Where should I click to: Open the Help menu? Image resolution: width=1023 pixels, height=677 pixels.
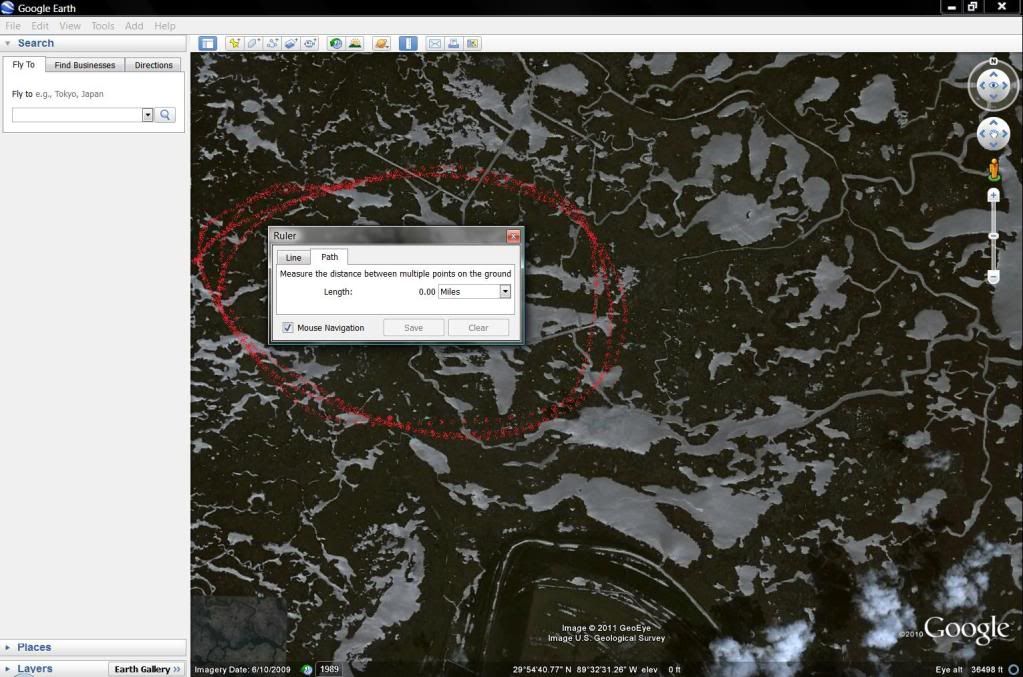[x=164, y=26]
